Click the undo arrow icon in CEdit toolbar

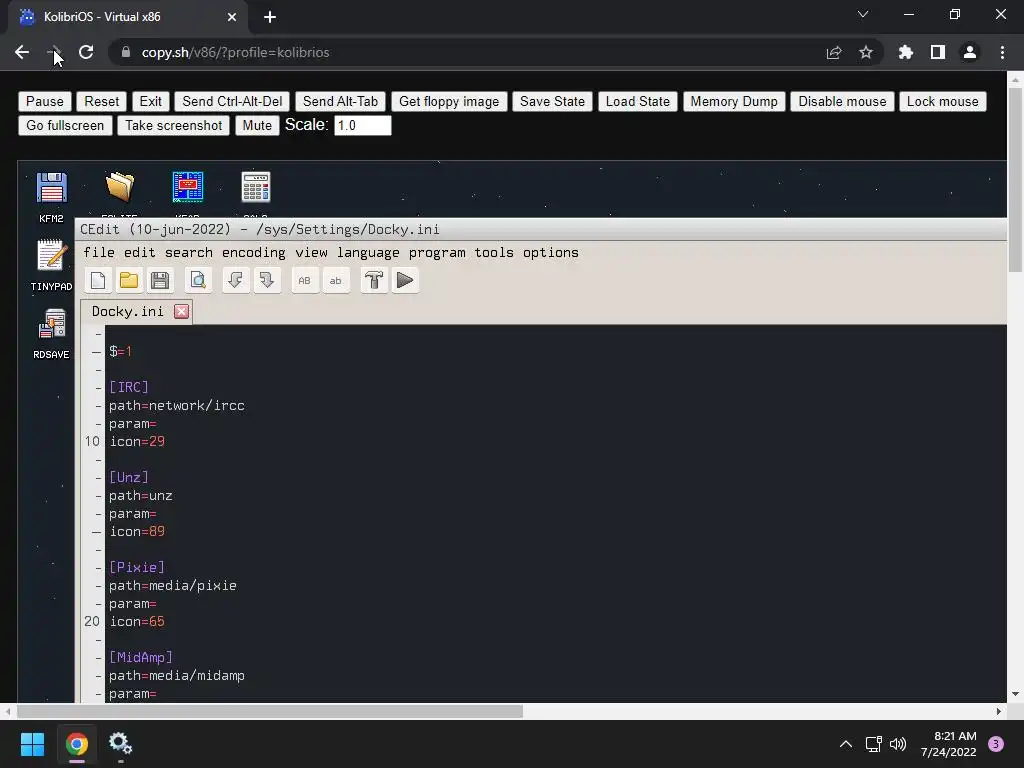pos(236,280)
